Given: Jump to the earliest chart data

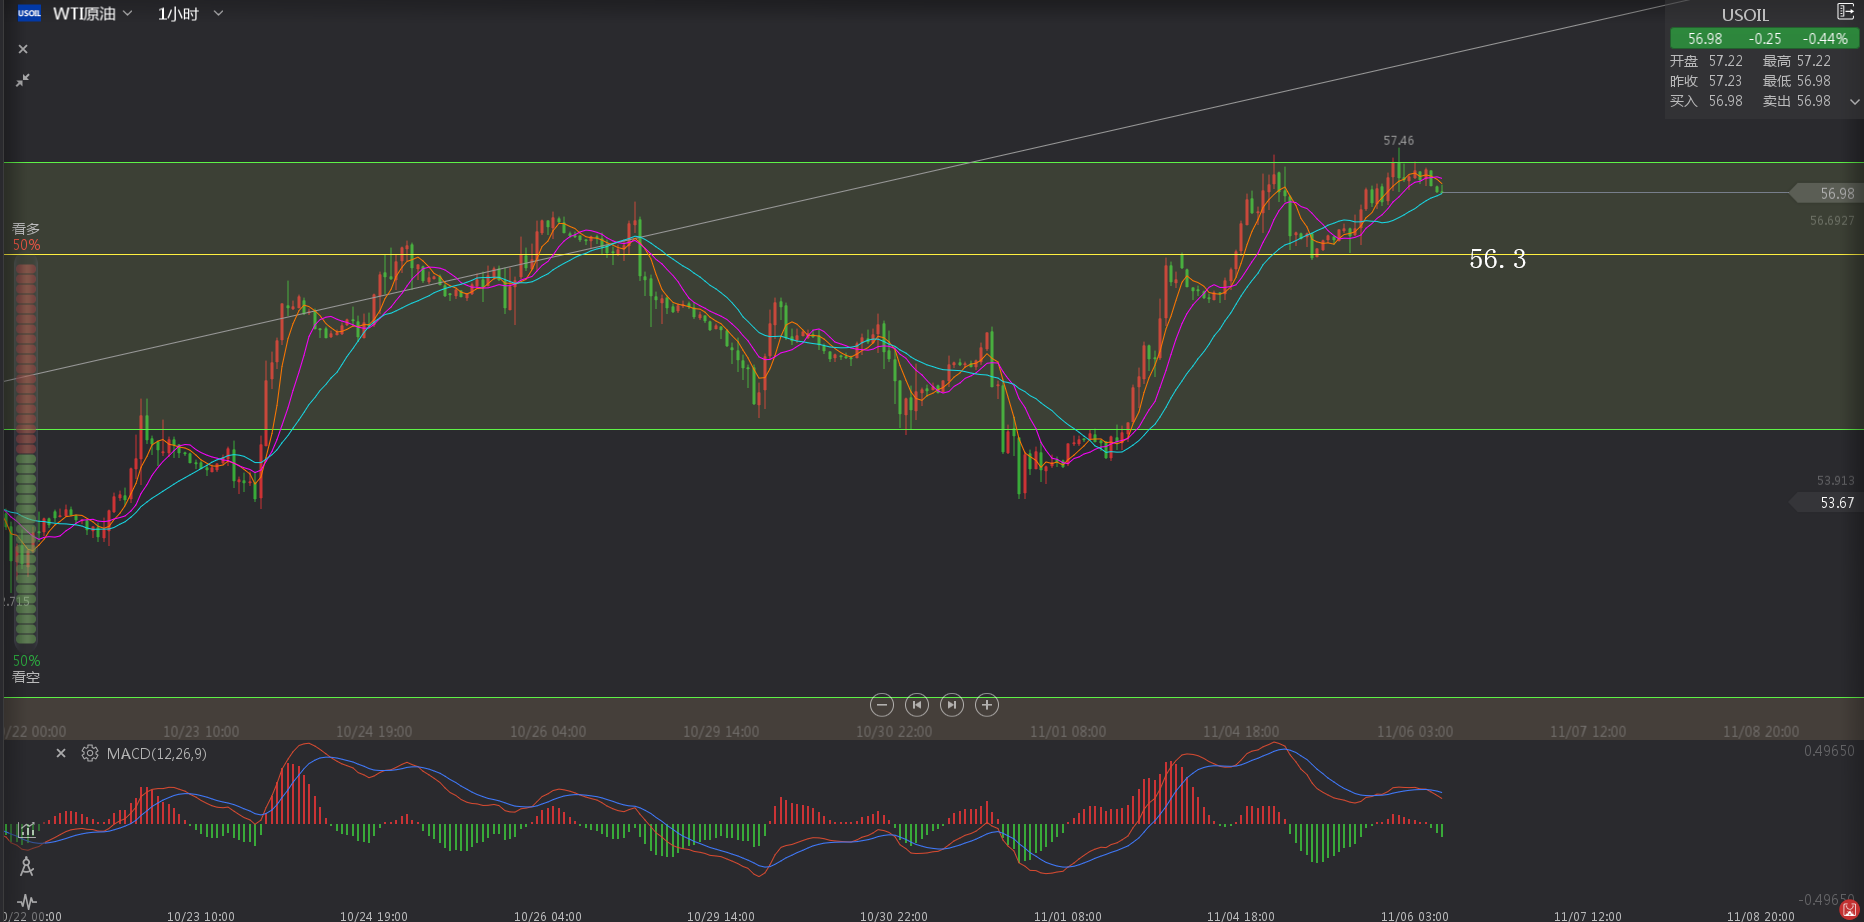Looking at the screenshot, I should [916, 705].
